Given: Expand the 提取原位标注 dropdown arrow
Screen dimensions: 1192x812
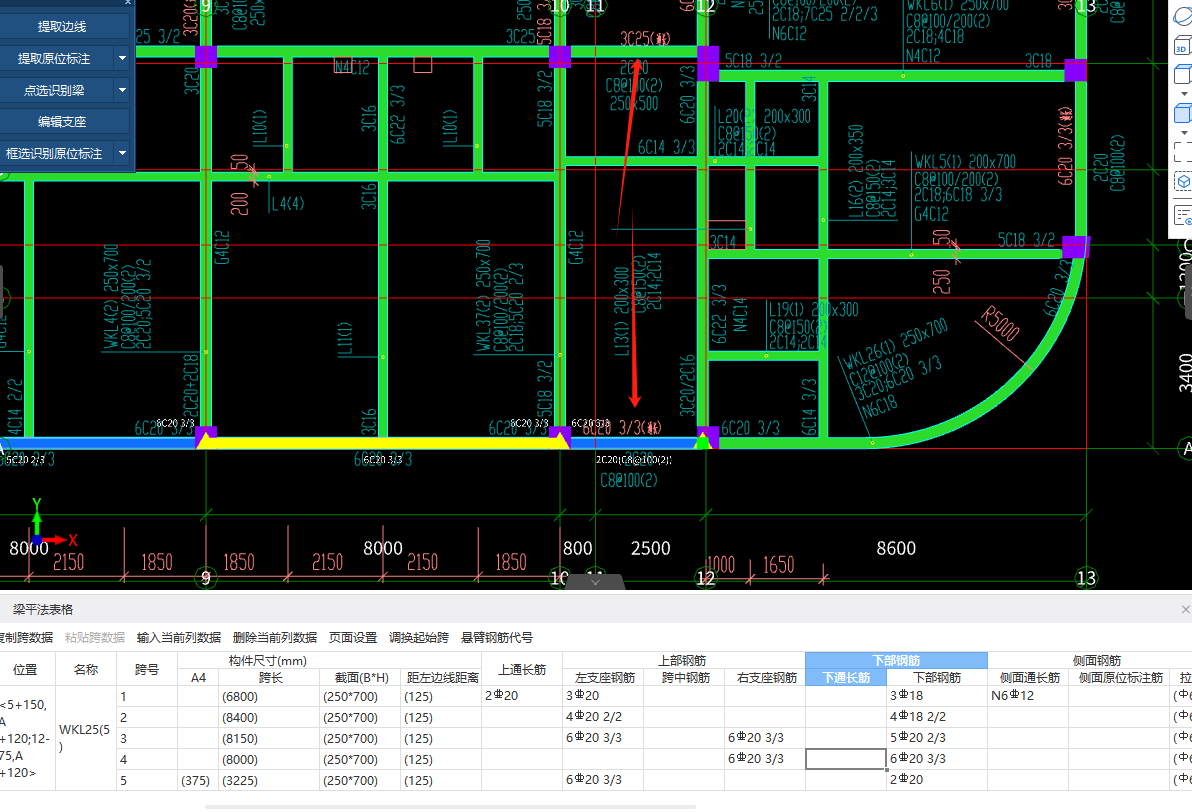Looking at the screenshot, I should (x=122, y=59).
